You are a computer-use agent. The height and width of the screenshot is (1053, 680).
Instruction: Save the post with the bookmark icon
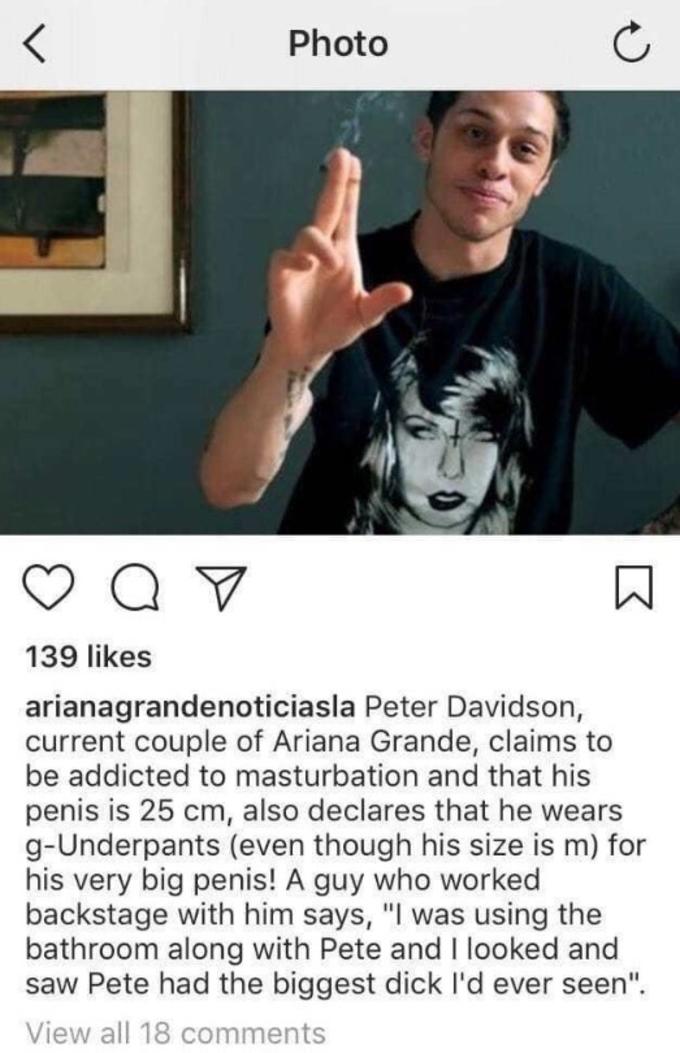tap(633, 588)
